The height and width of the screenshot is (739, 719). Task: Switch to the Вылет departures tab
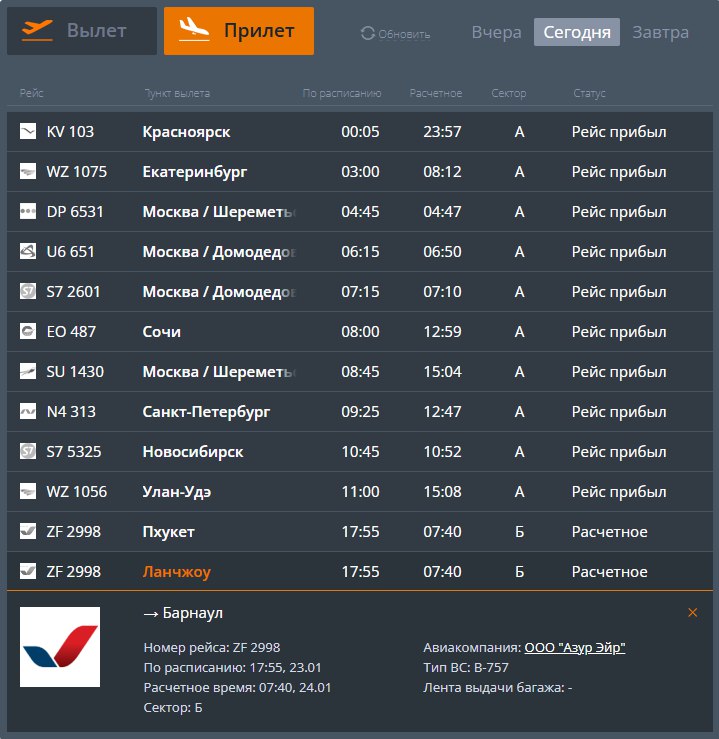(82, 31)
